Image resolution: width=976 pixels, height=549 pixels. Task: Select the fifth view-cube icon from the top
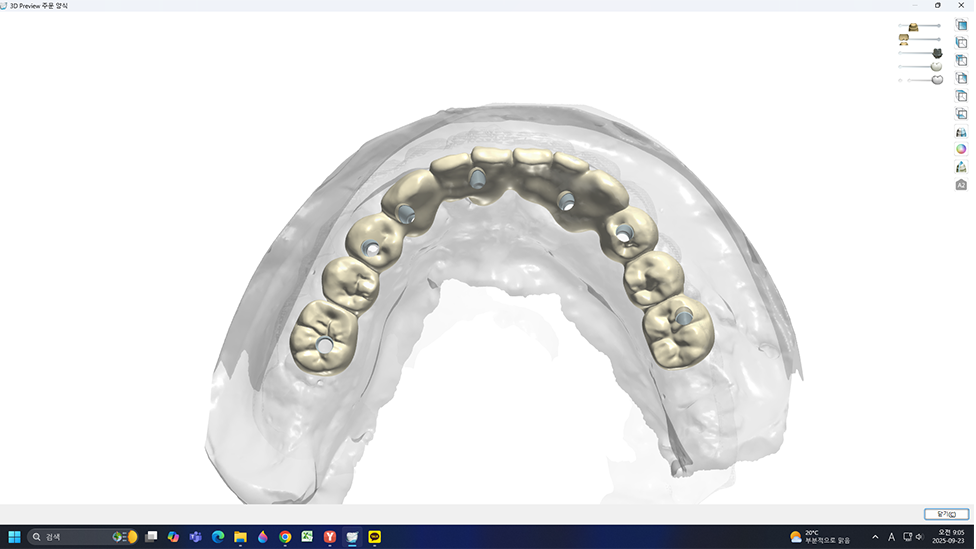coord(962,96)
